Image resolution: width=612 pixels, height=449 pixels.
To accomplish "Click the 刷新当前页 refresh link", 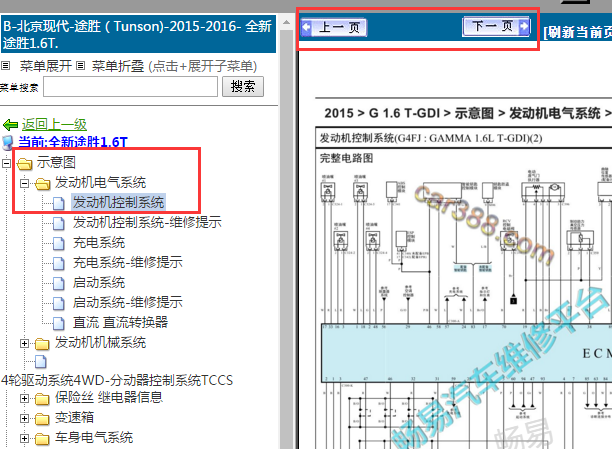I will coord(578,32).
